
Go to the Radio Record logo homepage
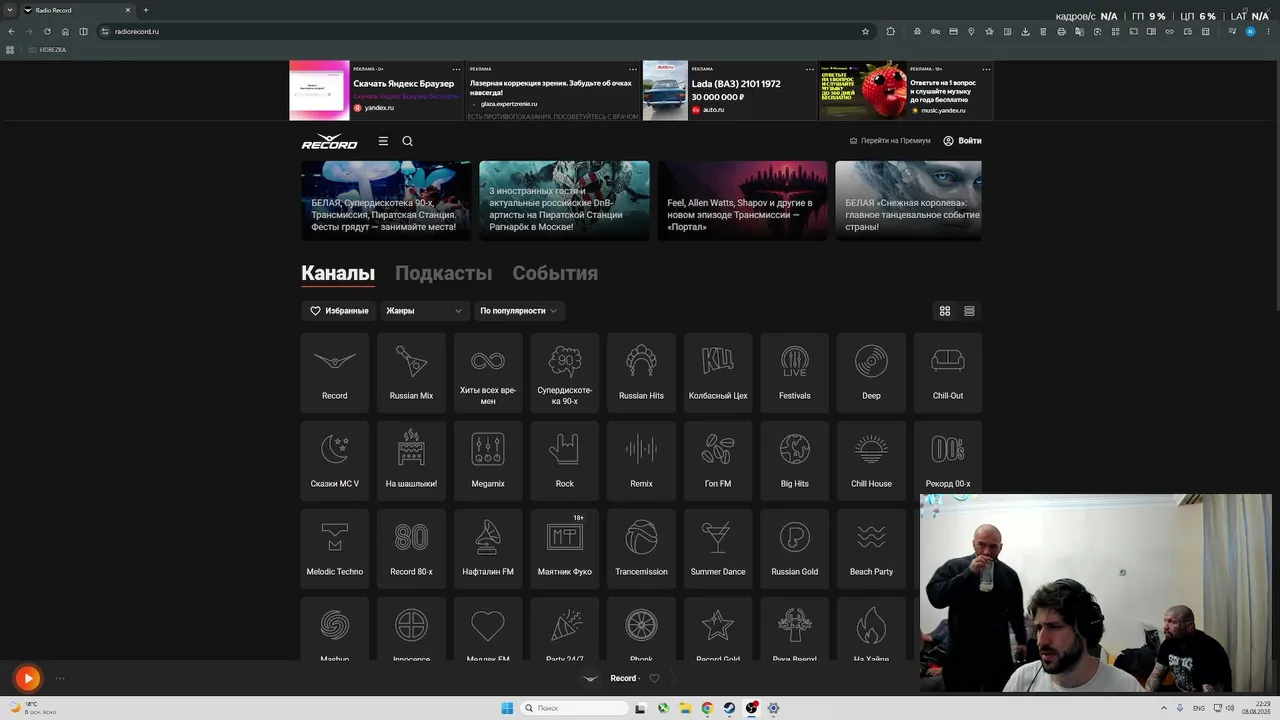pos(329,141)
